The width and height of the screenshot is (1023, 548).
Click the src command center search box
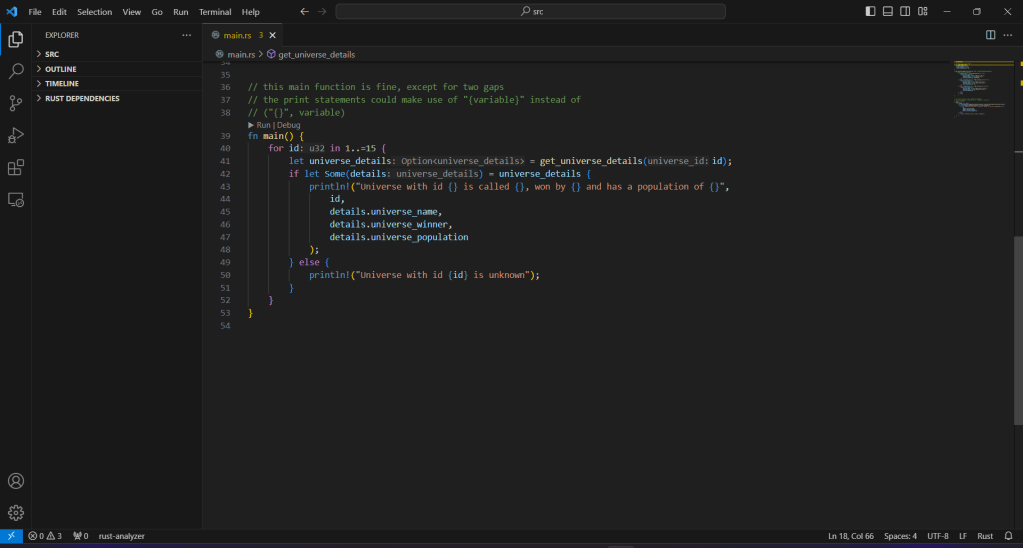pos(530,12)
